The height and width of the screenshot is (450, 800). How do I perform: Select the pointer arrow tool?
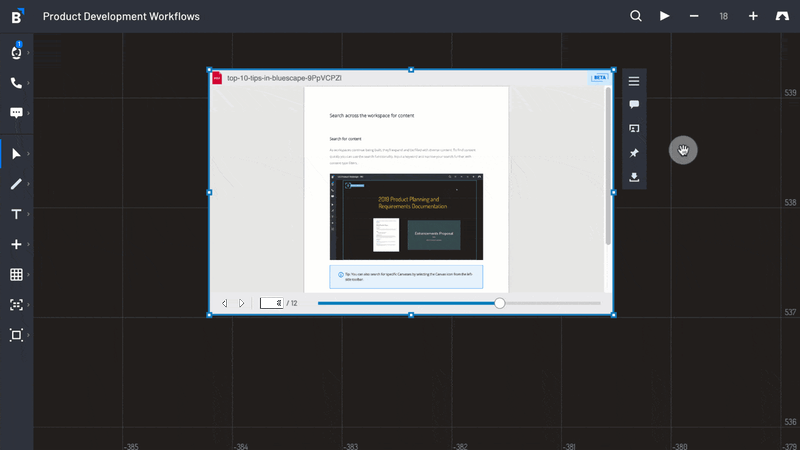click(16, 154)
